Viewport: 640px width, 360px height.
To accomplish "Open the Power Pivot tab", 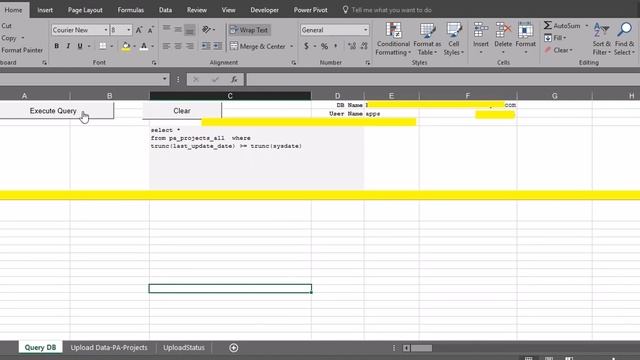I will pos(311,10).
